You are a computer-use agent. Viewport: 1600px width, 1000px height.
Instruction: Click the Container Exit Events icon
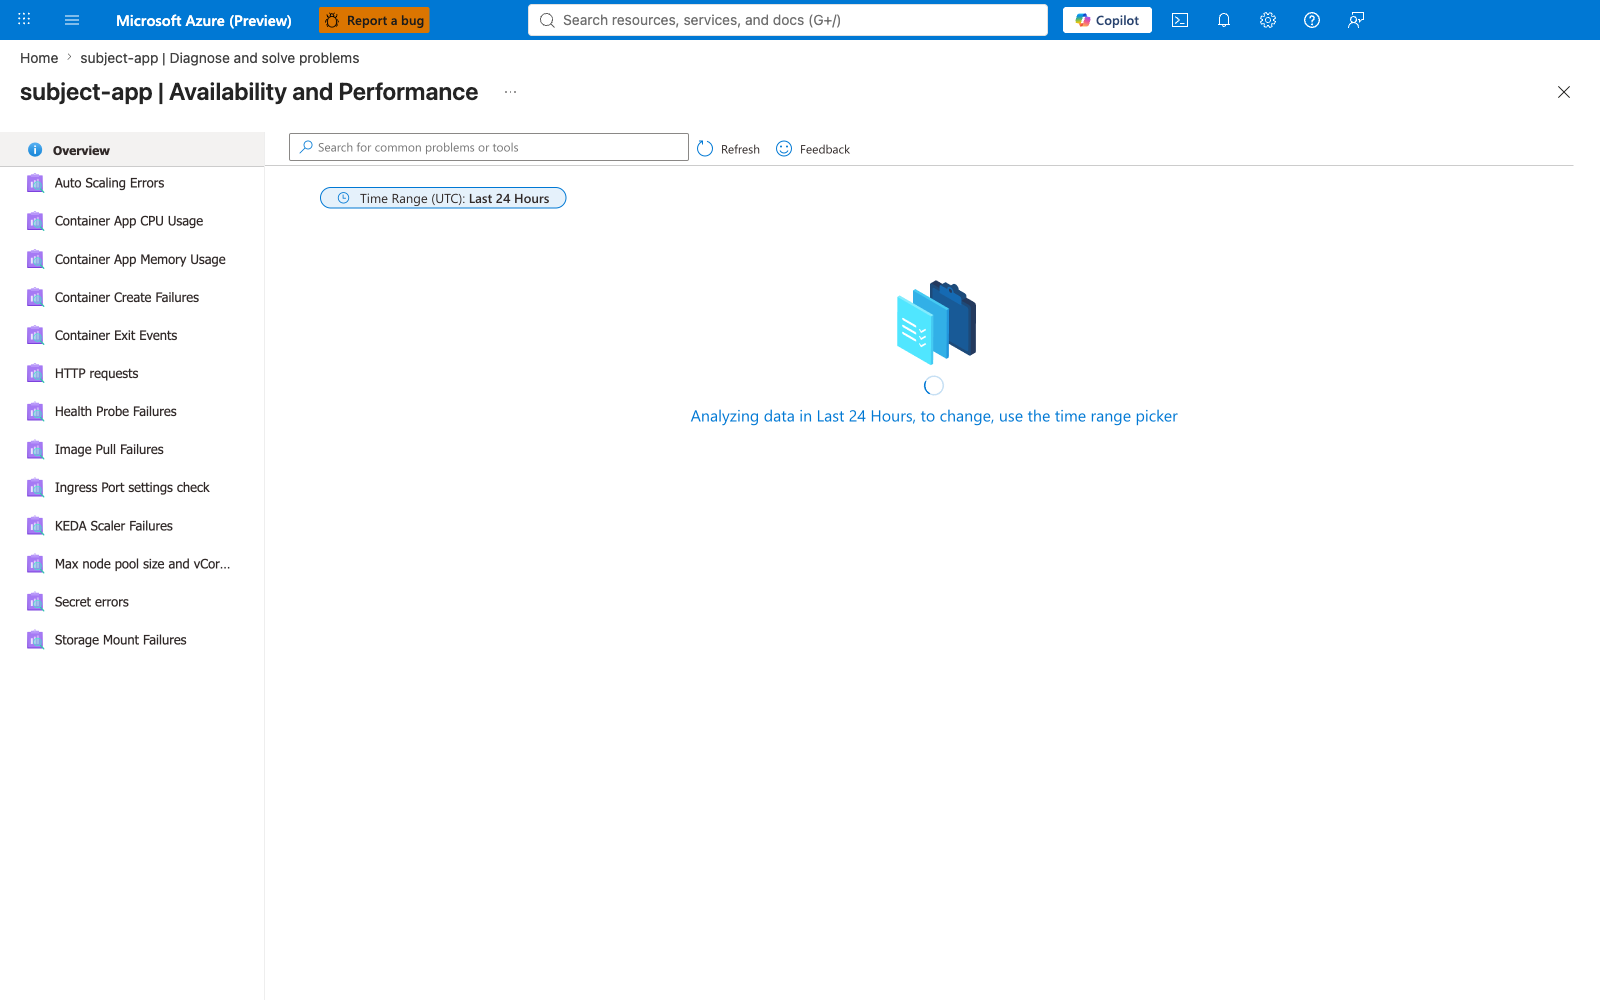pyautogui.click(x=35, y=335)
